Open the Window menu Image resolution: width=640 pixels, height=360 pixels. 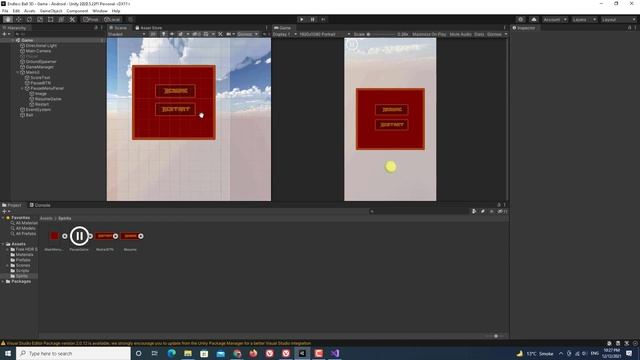click(100, 11)
